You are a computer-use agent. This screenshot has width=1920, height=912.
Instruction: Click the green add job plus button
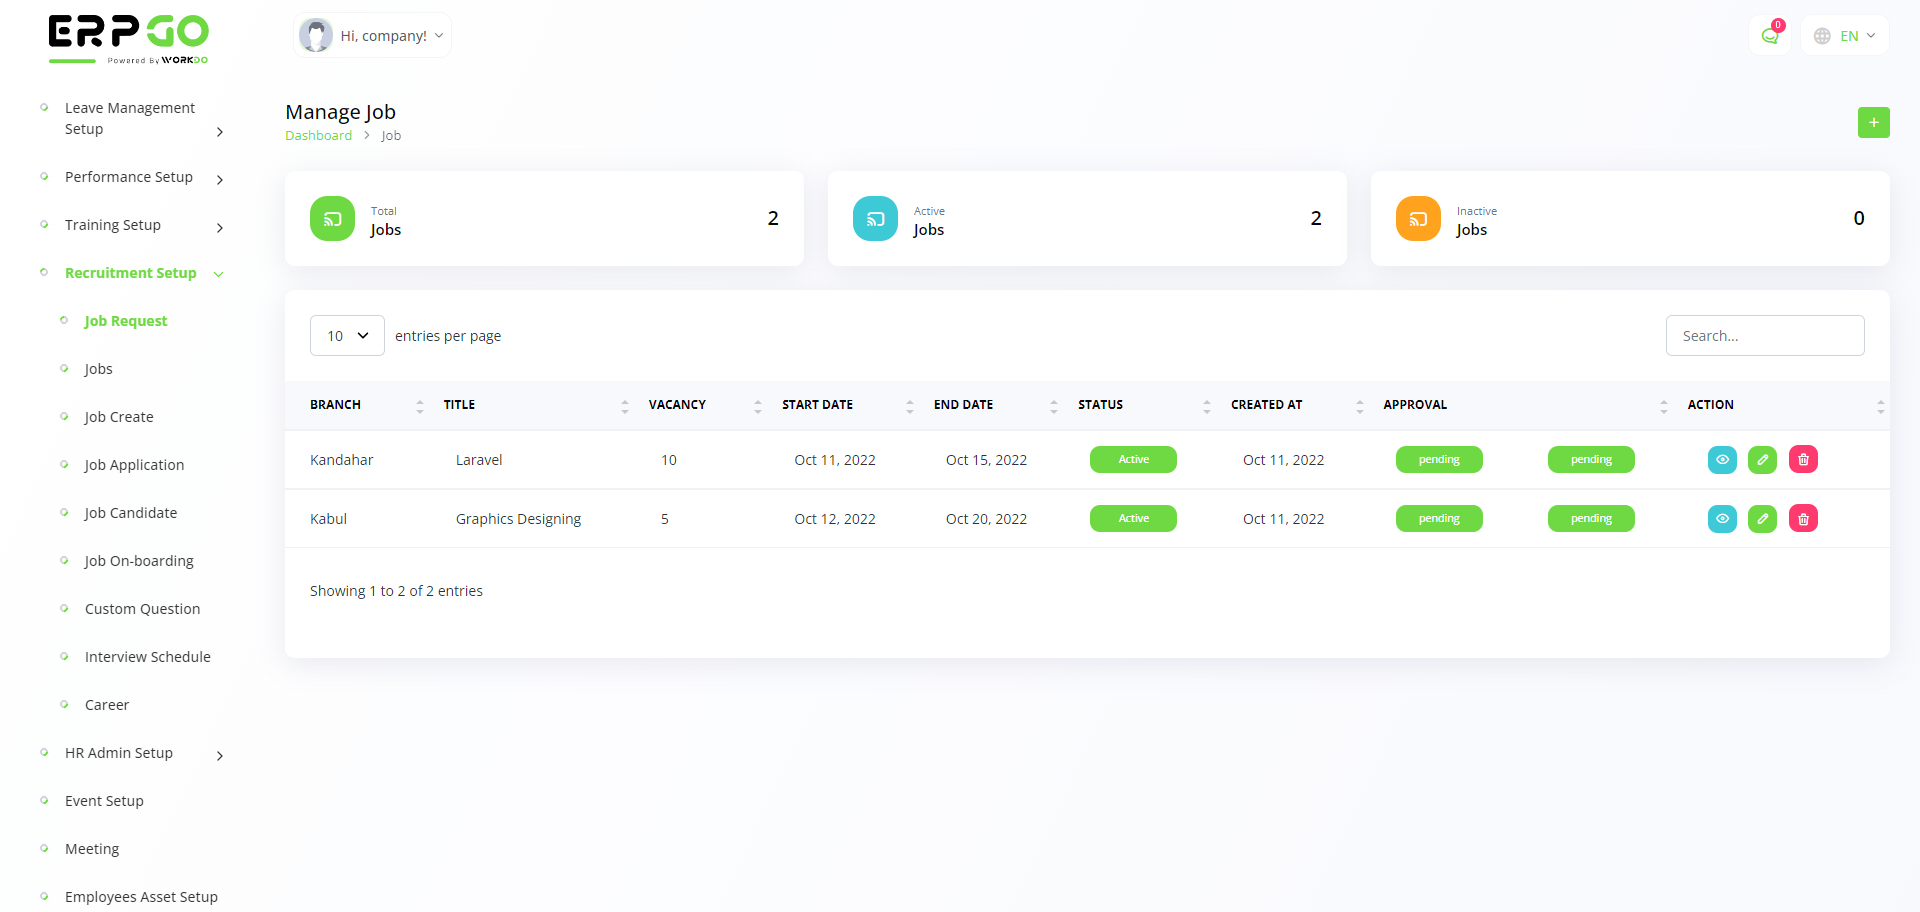coord(1873,122)
